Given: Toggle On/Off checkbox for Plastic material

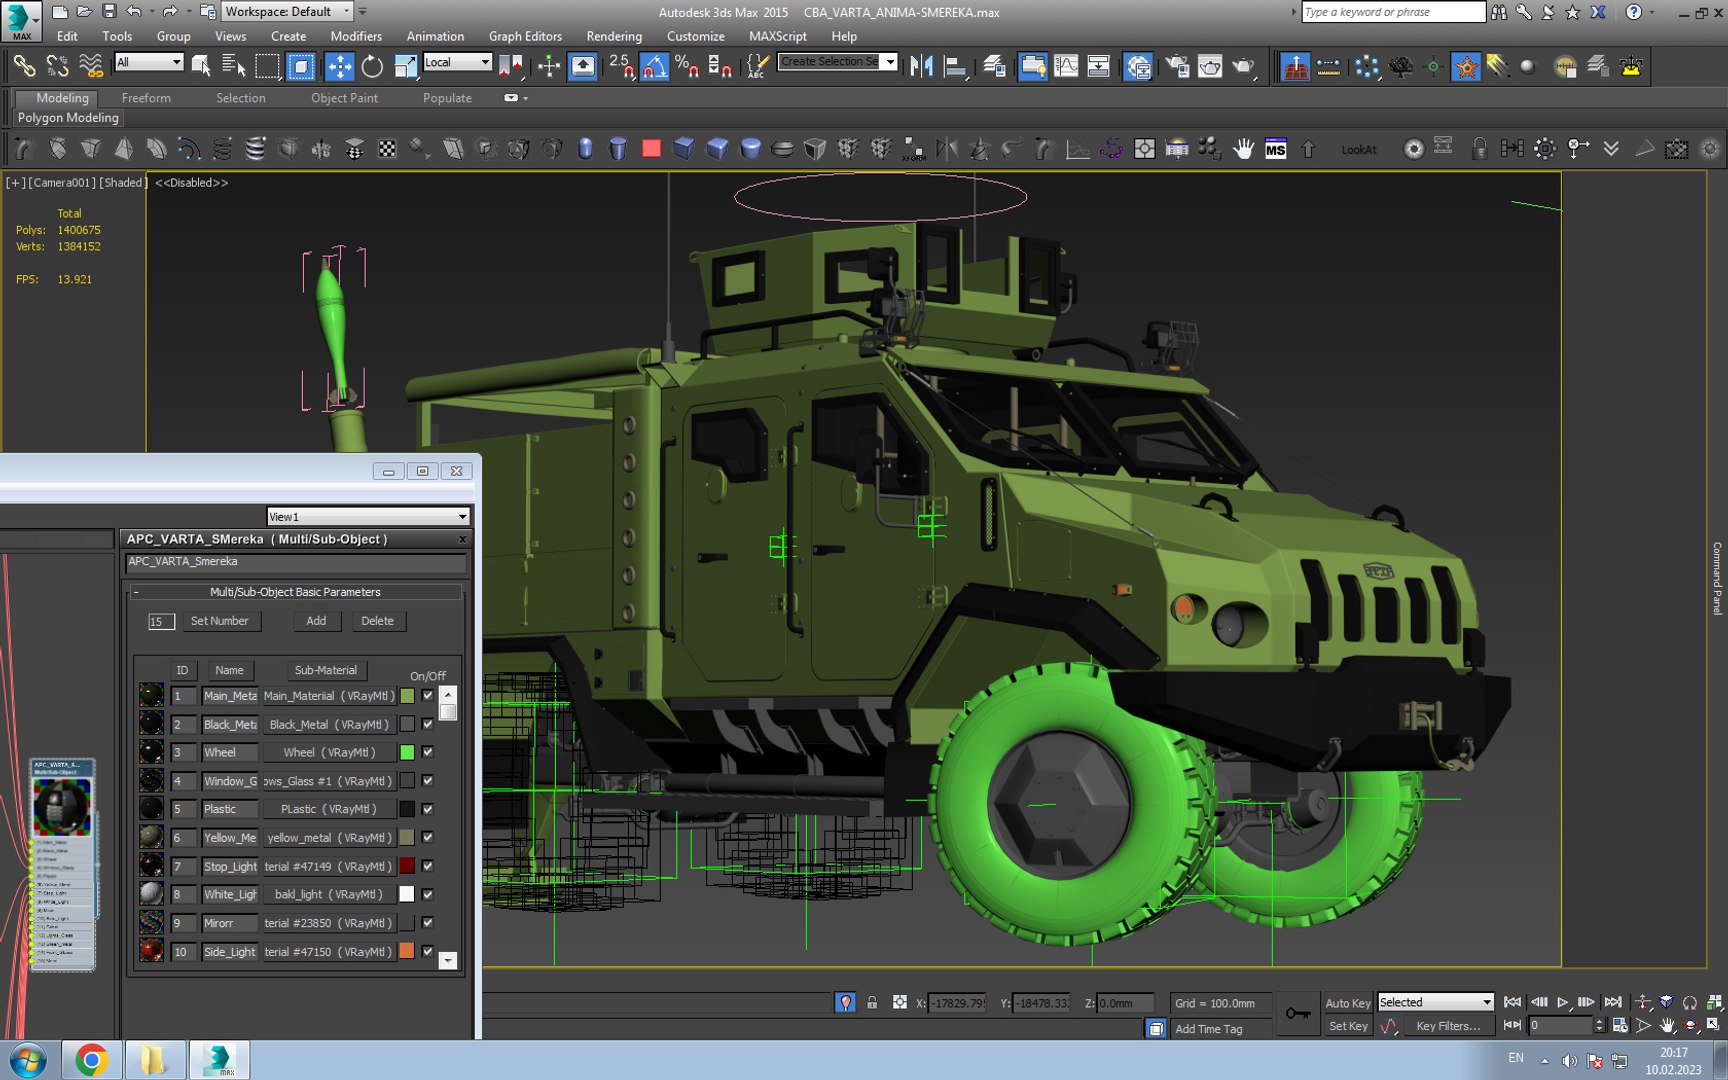Looking at the screenshot, I should pyautogui.click(x=428, y=809).
